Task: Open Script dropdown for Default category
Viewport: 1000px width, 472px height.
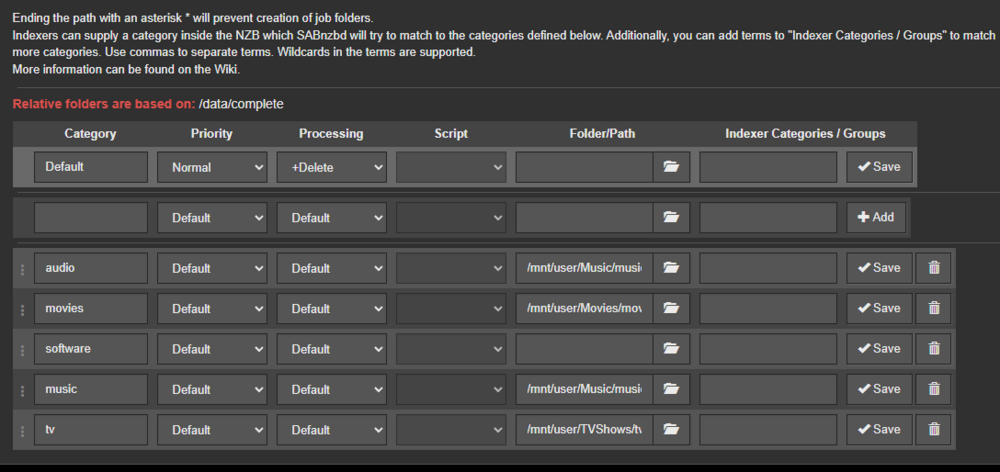Action: tap(451, 167)
